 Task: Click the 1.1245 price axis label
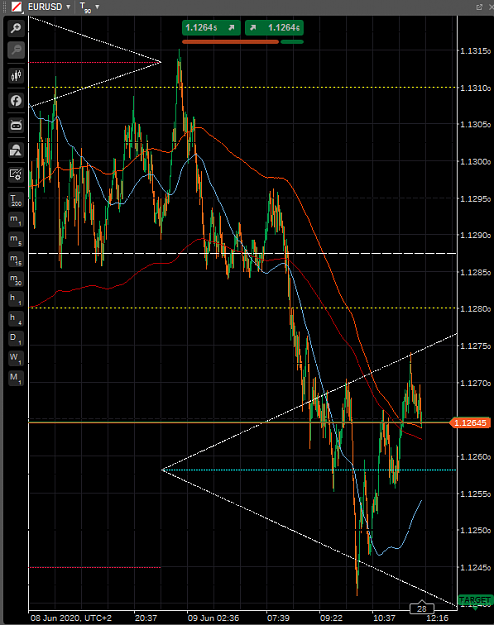475,567
